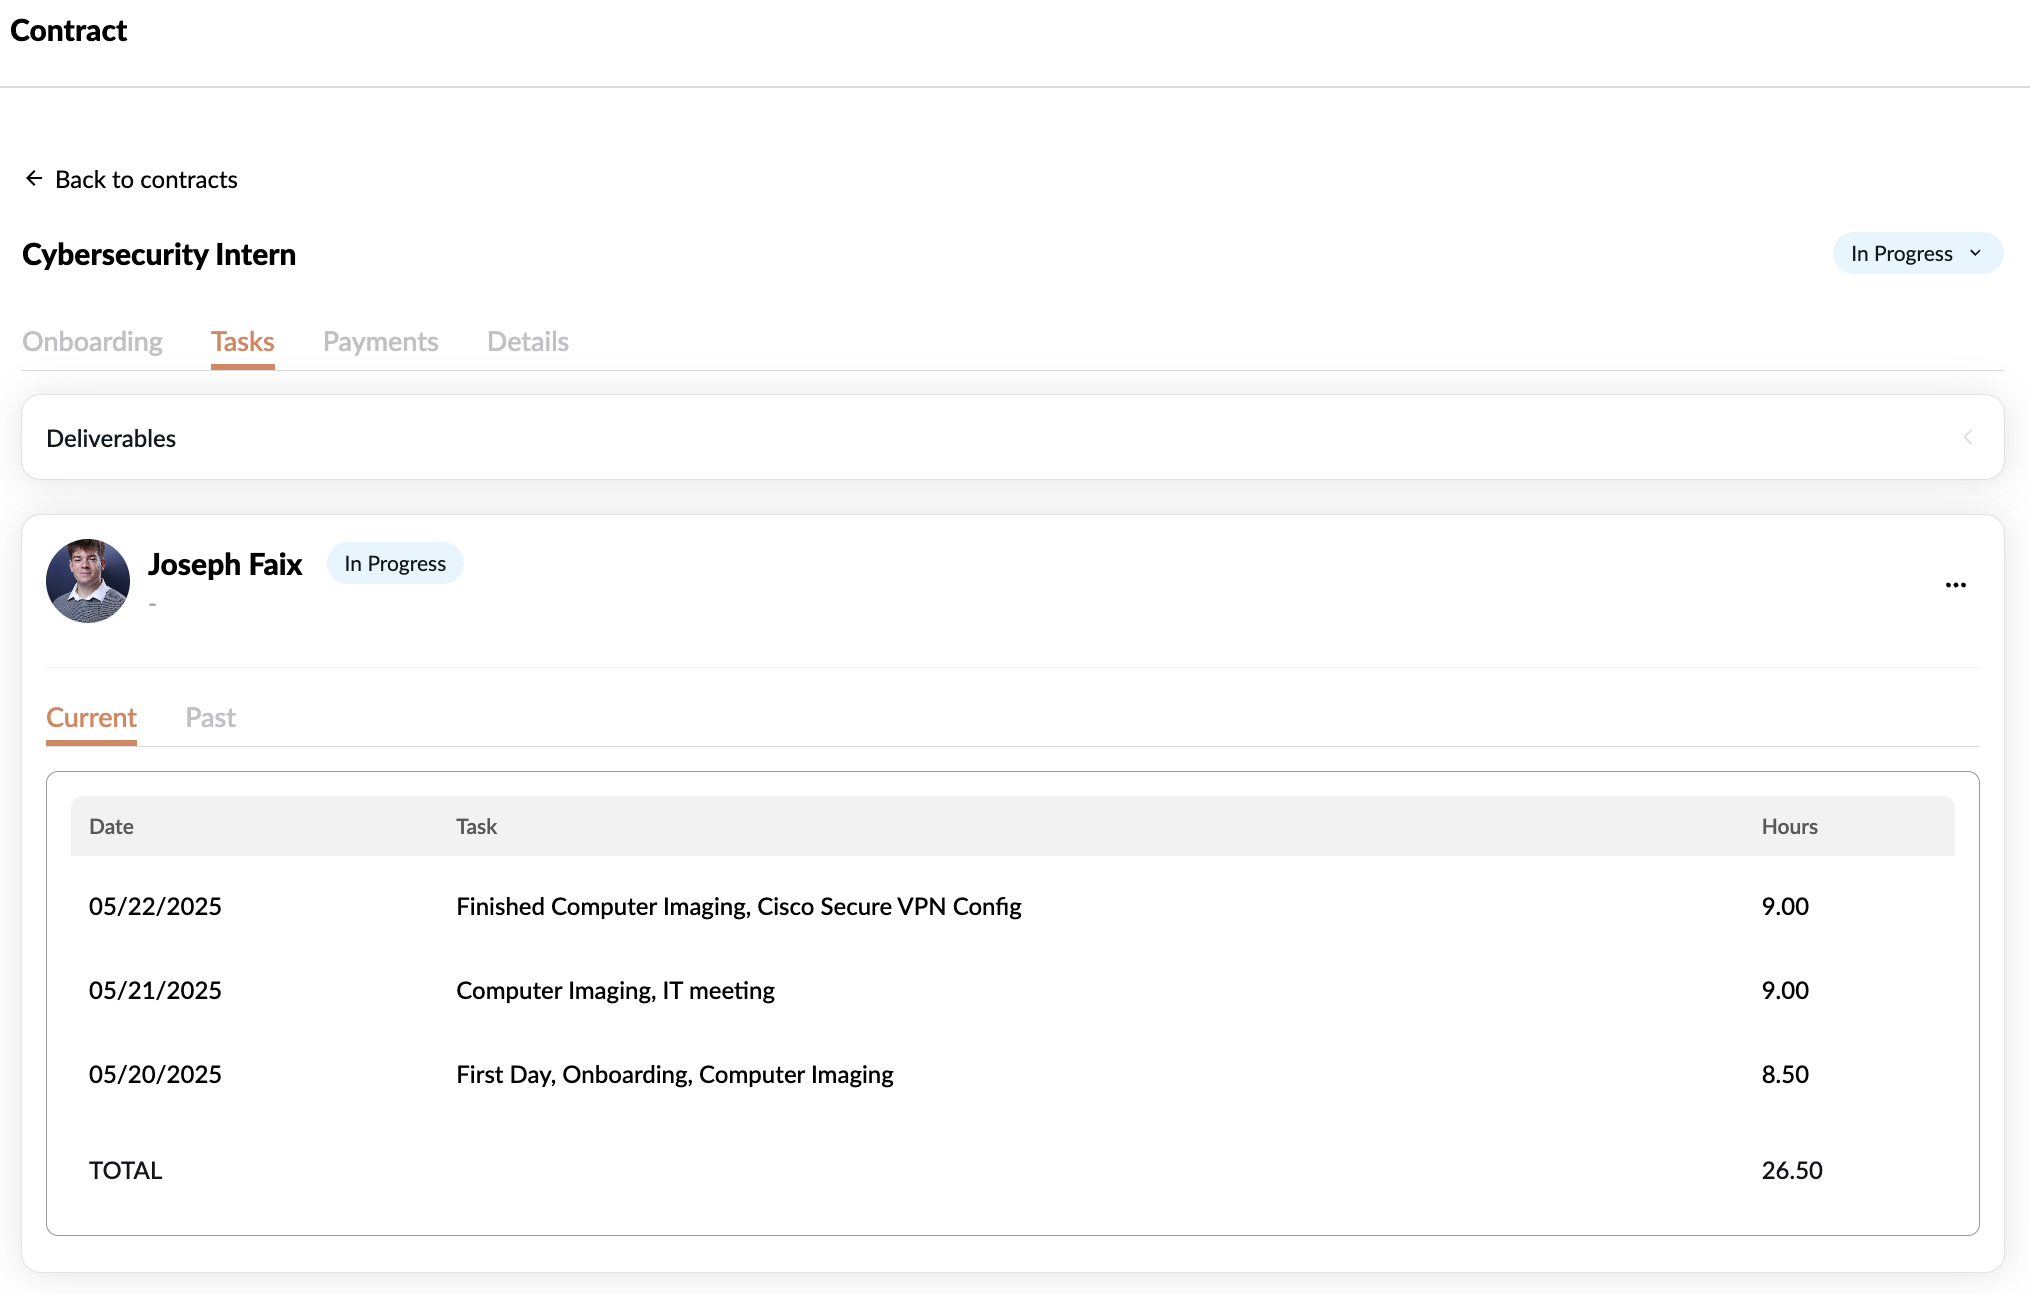Select the 05/22/2025 task row
The image size is (2030, 1294).
click(738, 907)
